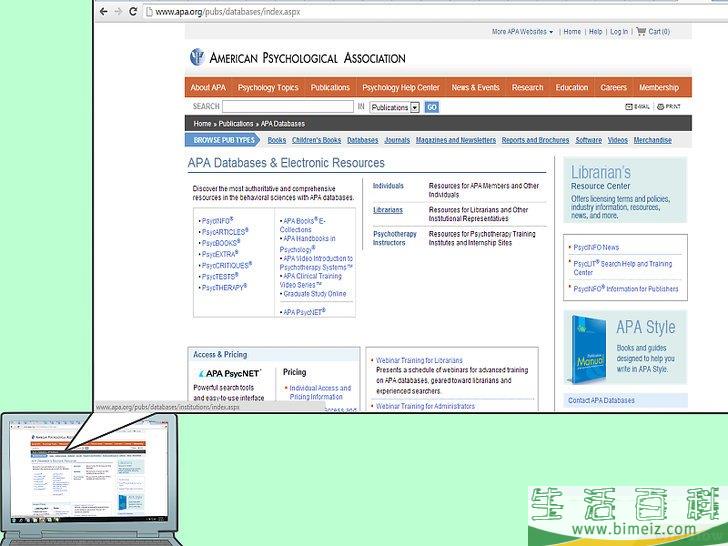Click the Print icon link
The height and width of the screenshot is (546, 728).
669,106
